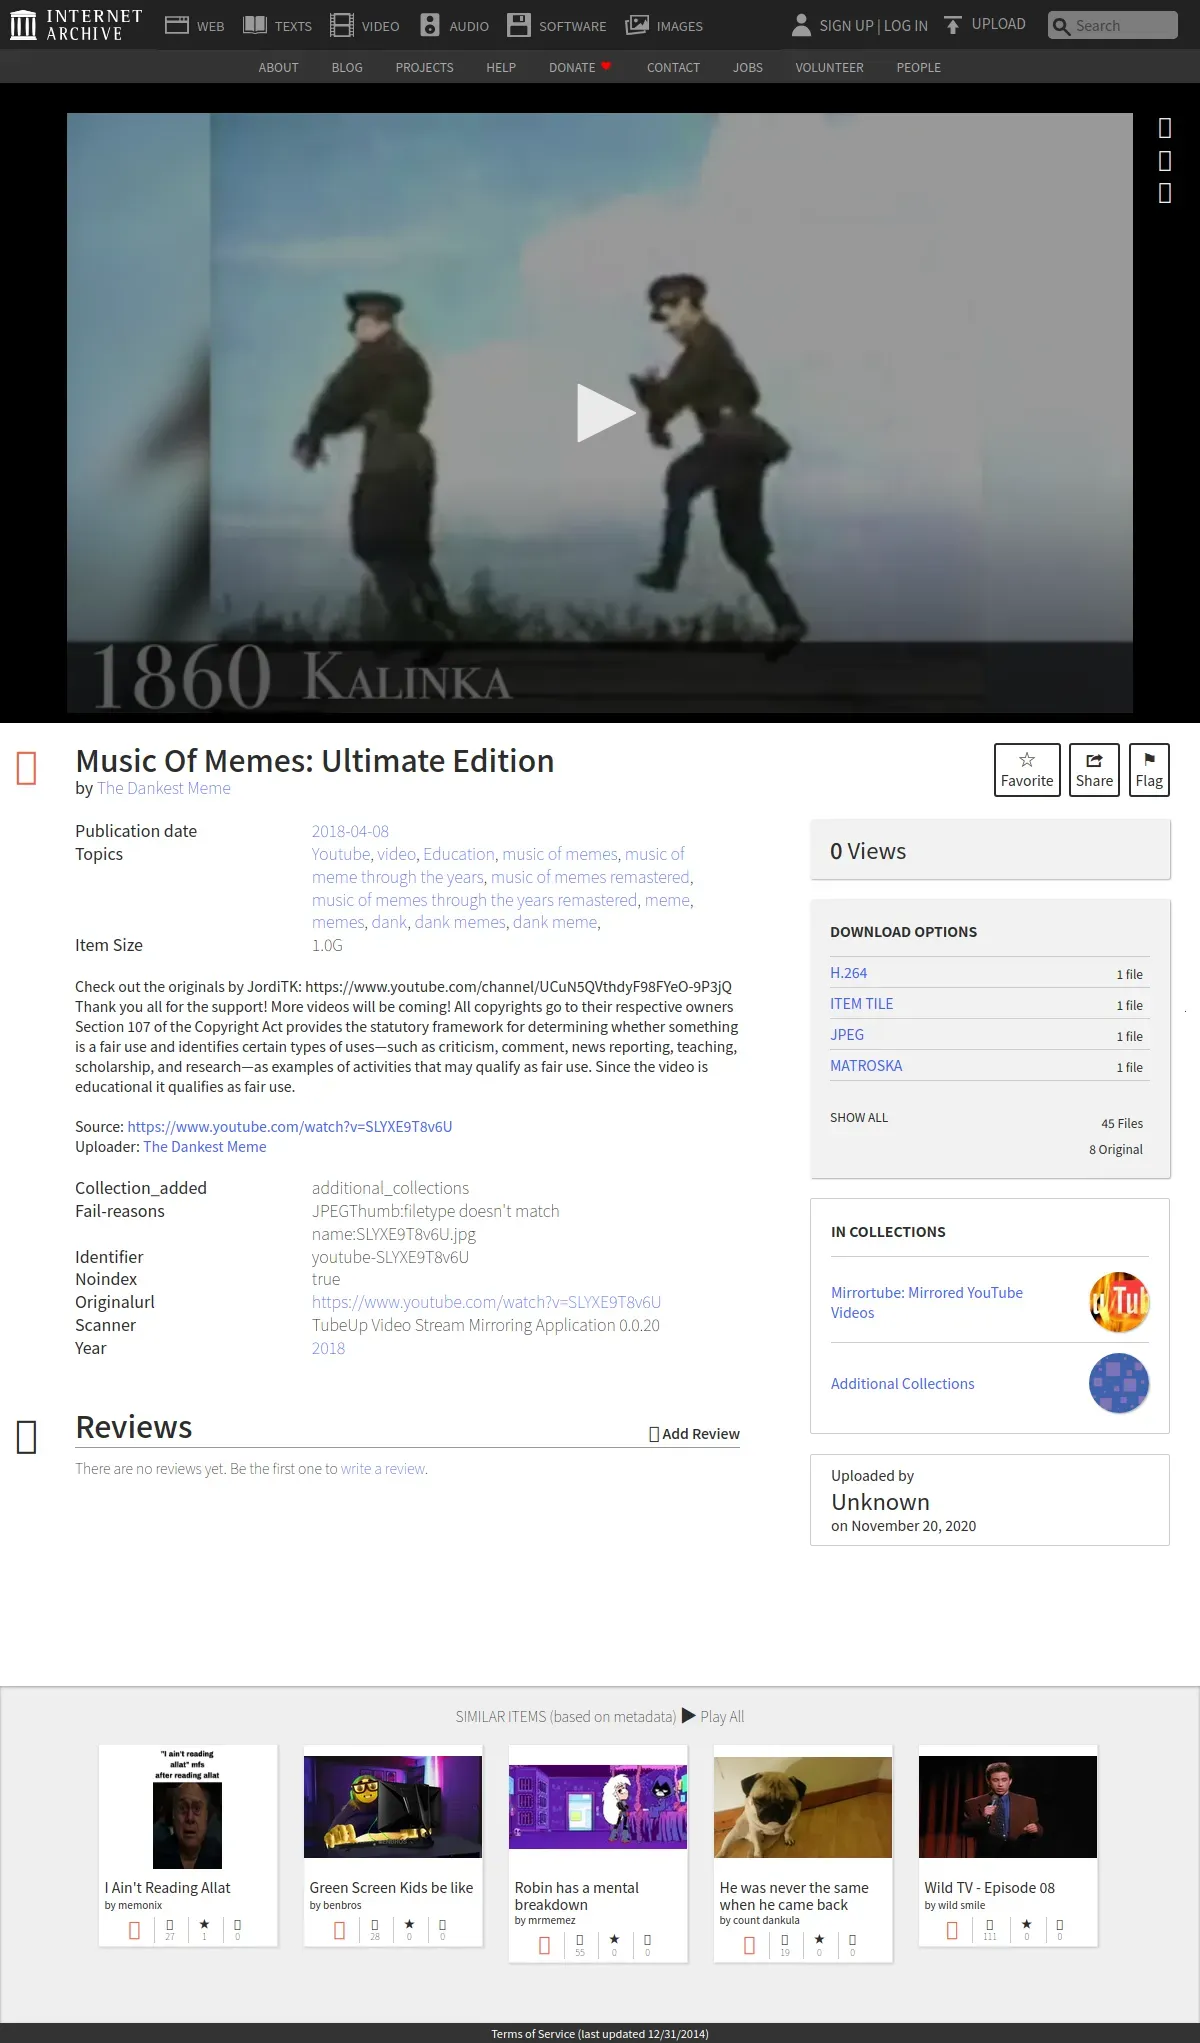Open the Texts section icon
This screenshot has height=2043, width=1200.
255,25
